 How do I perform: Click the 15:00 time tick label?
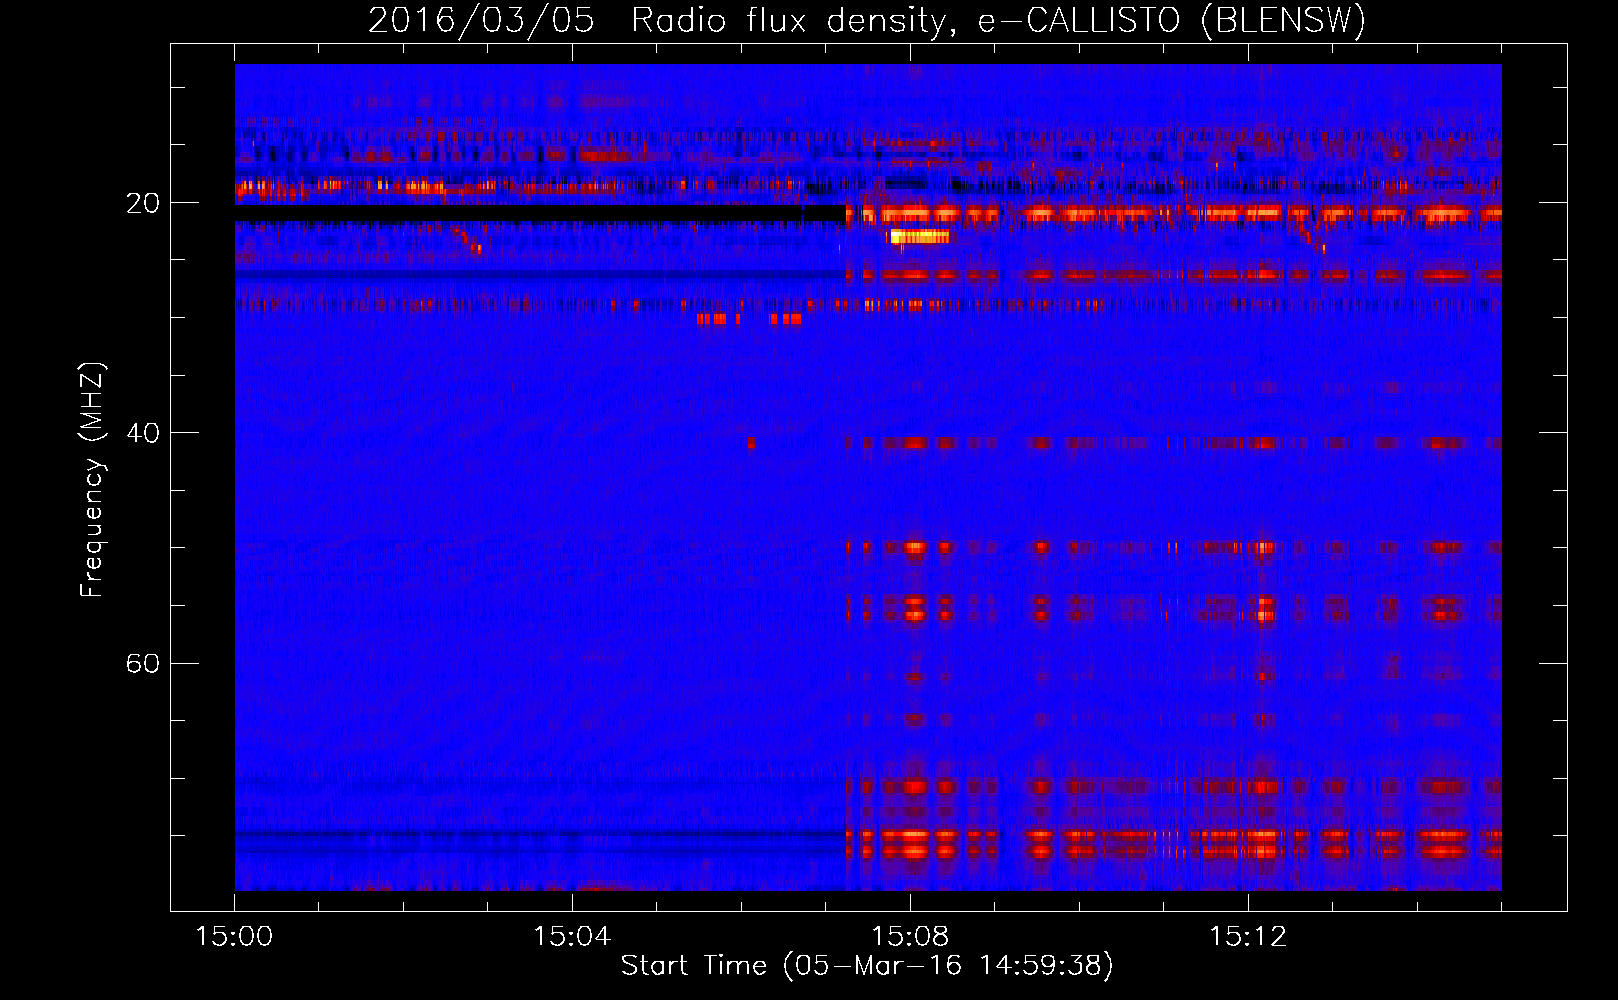235,937
